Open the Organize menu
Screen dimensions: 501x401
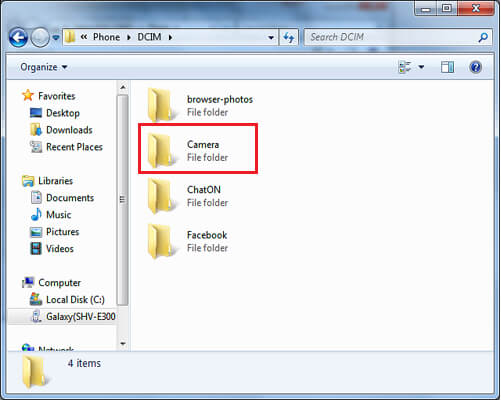click(x=44, y=67)
